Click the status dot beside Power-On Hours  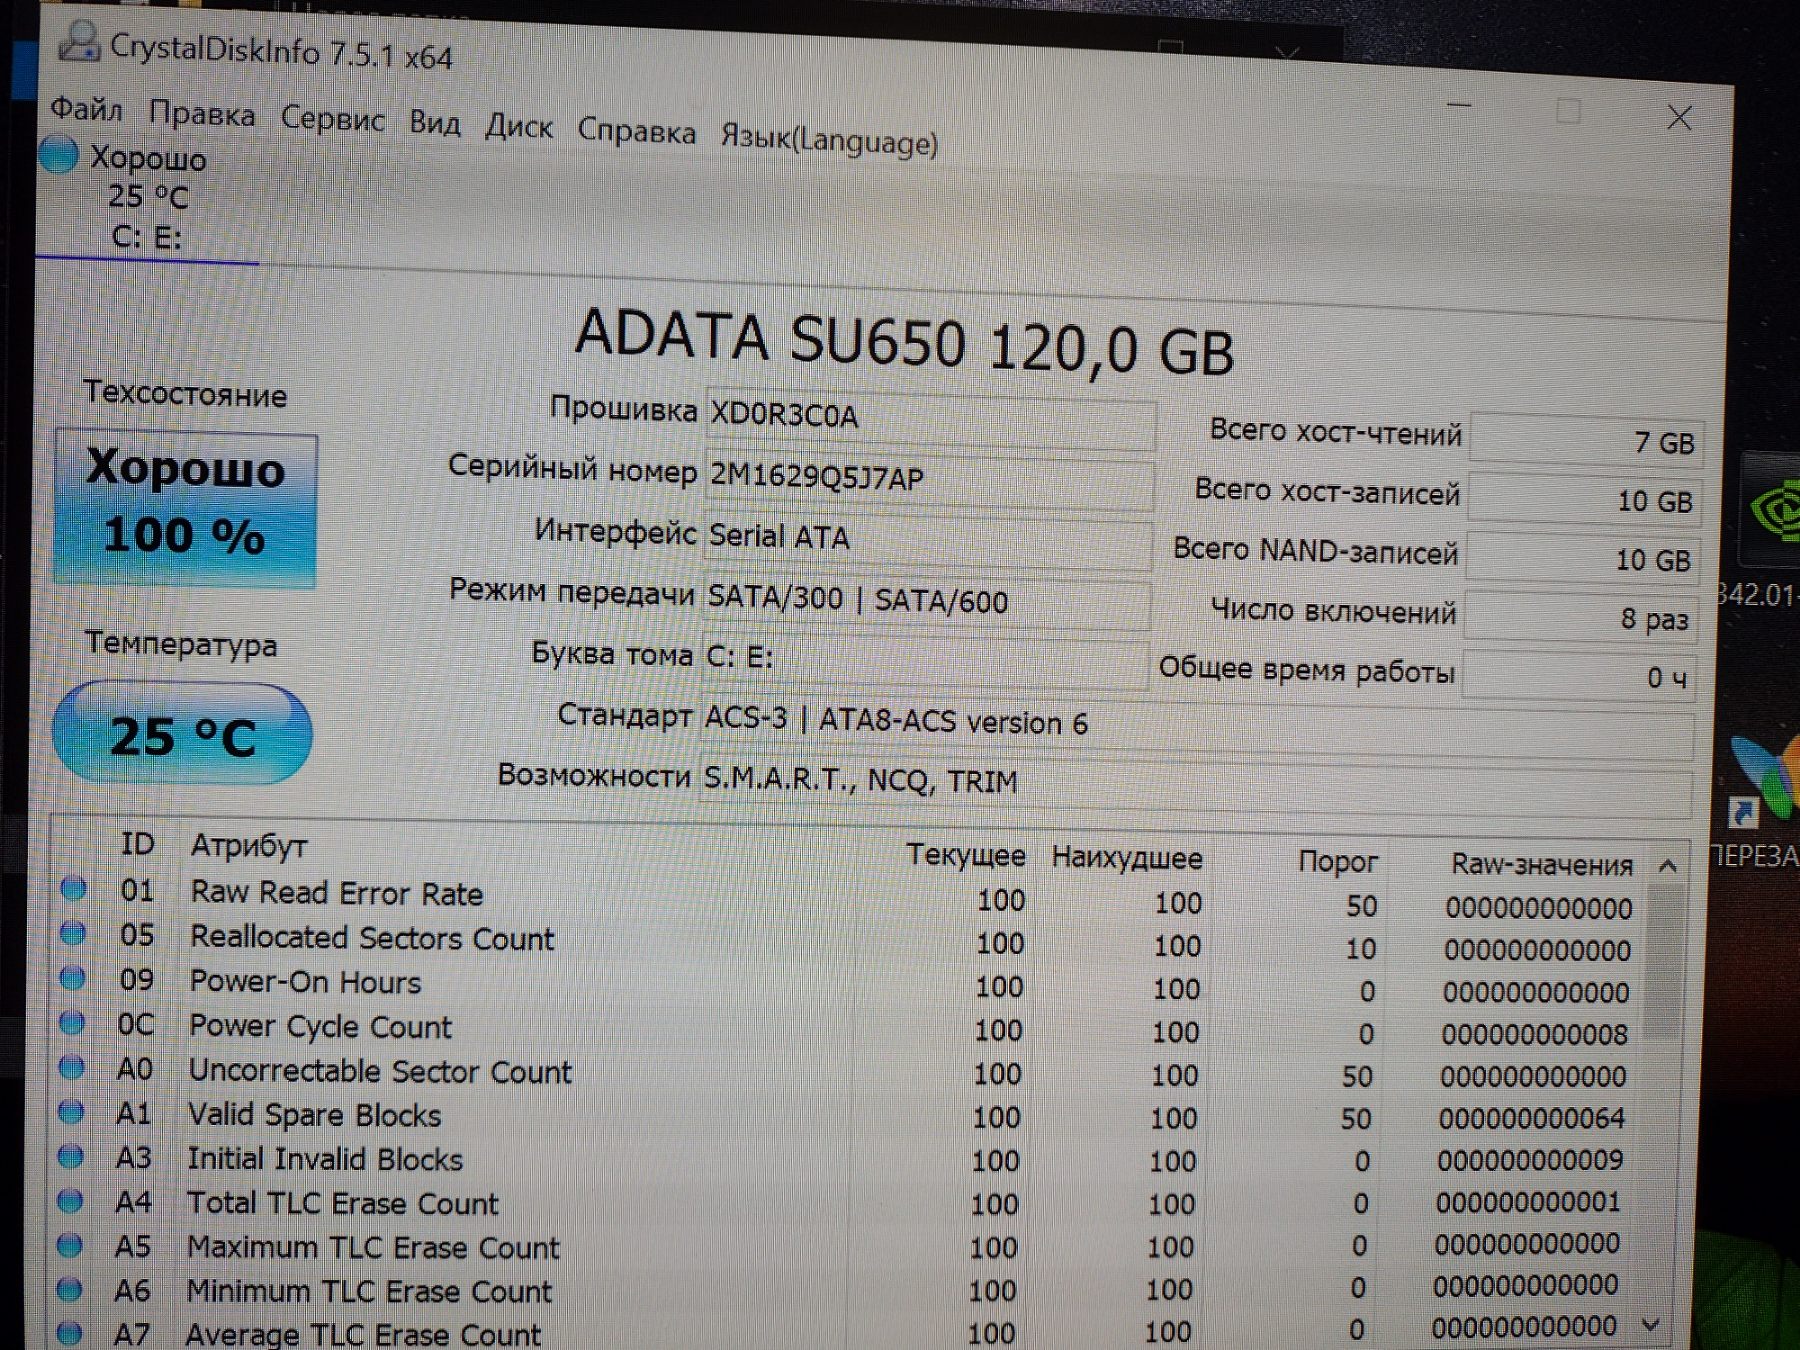[72, 978]
